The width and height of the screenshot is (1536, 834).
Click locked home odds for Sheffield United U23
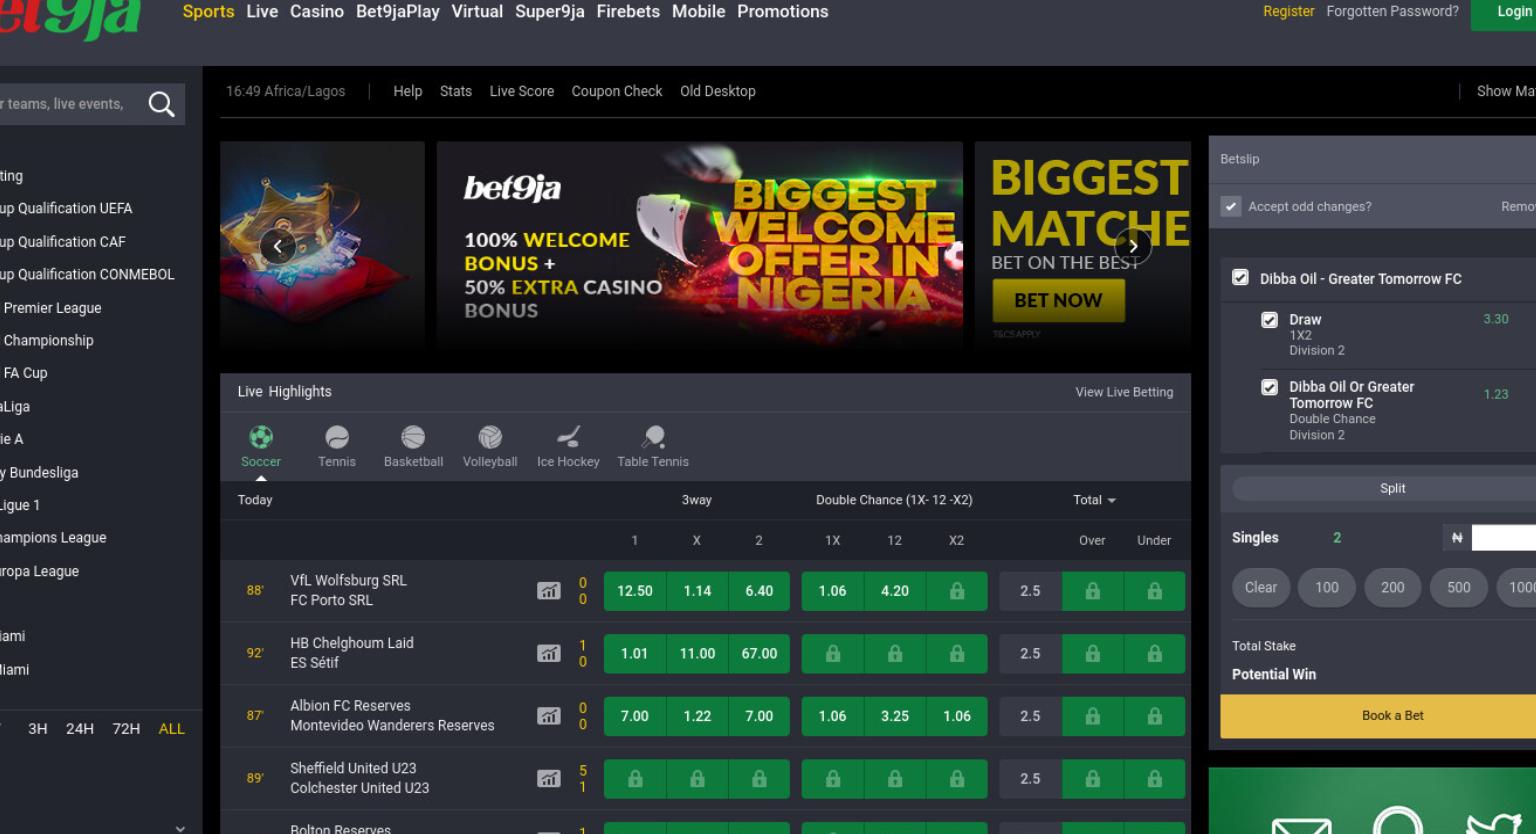click(635, 778)
